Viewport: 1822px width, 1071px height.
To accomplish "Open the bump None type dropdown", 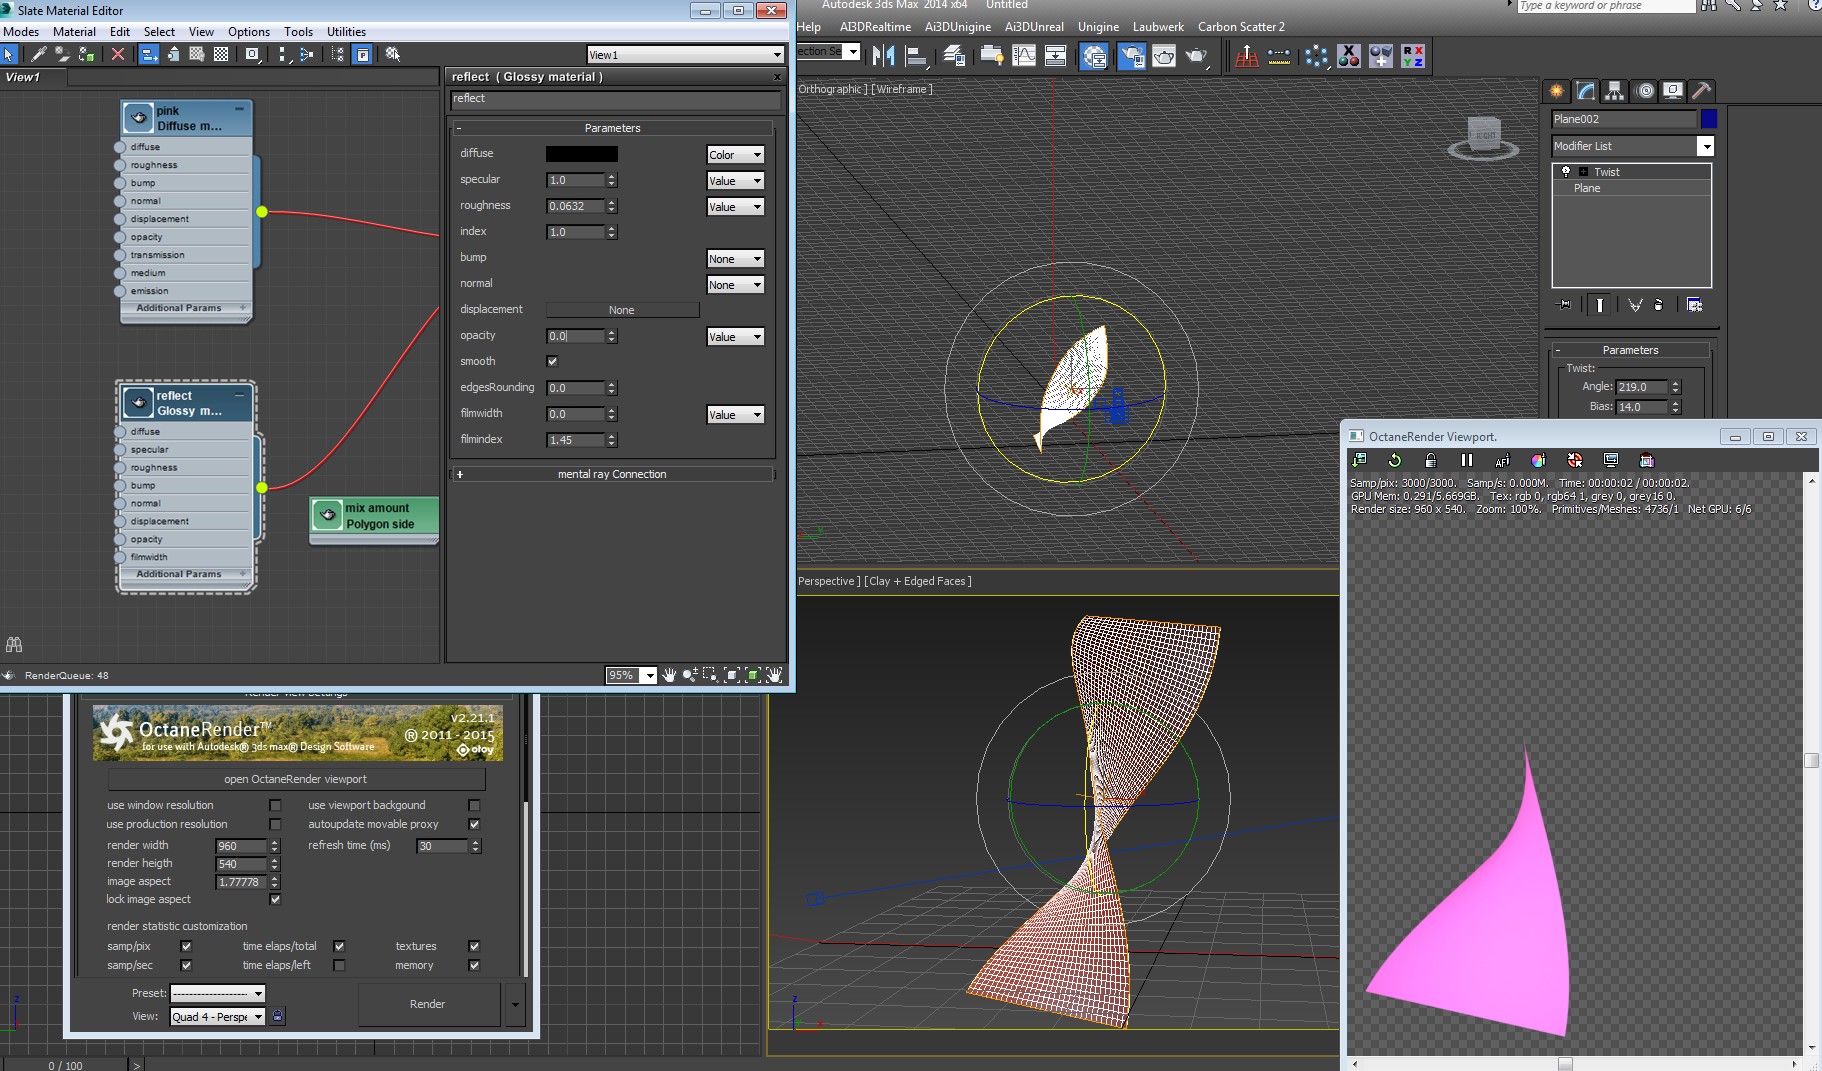I will (735, 258).
